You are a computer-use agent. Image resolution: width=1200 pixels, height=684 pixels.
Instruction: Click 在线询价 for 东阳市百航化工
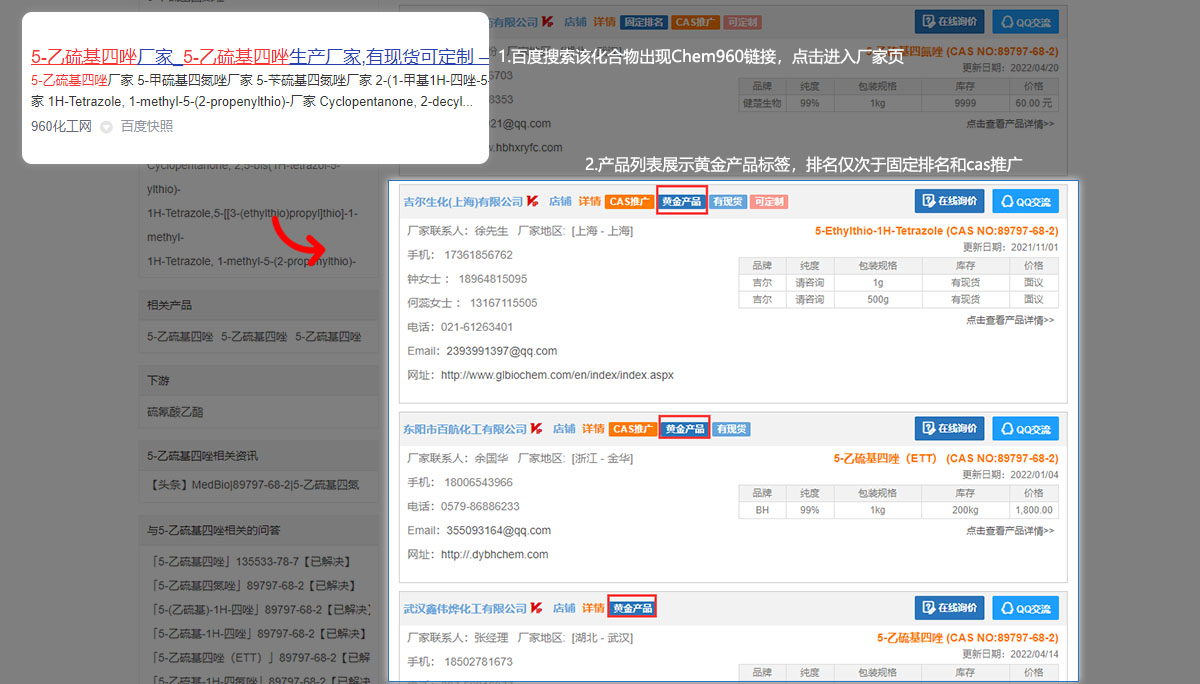coord(949,429)
